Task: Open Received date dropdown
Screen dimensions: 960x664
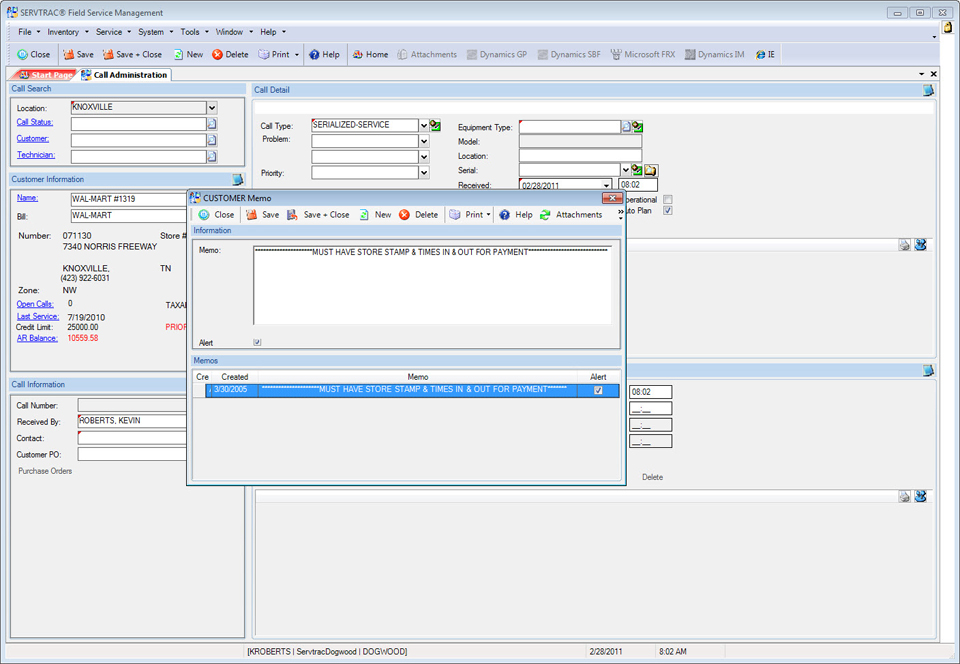Action: point(606,185)
